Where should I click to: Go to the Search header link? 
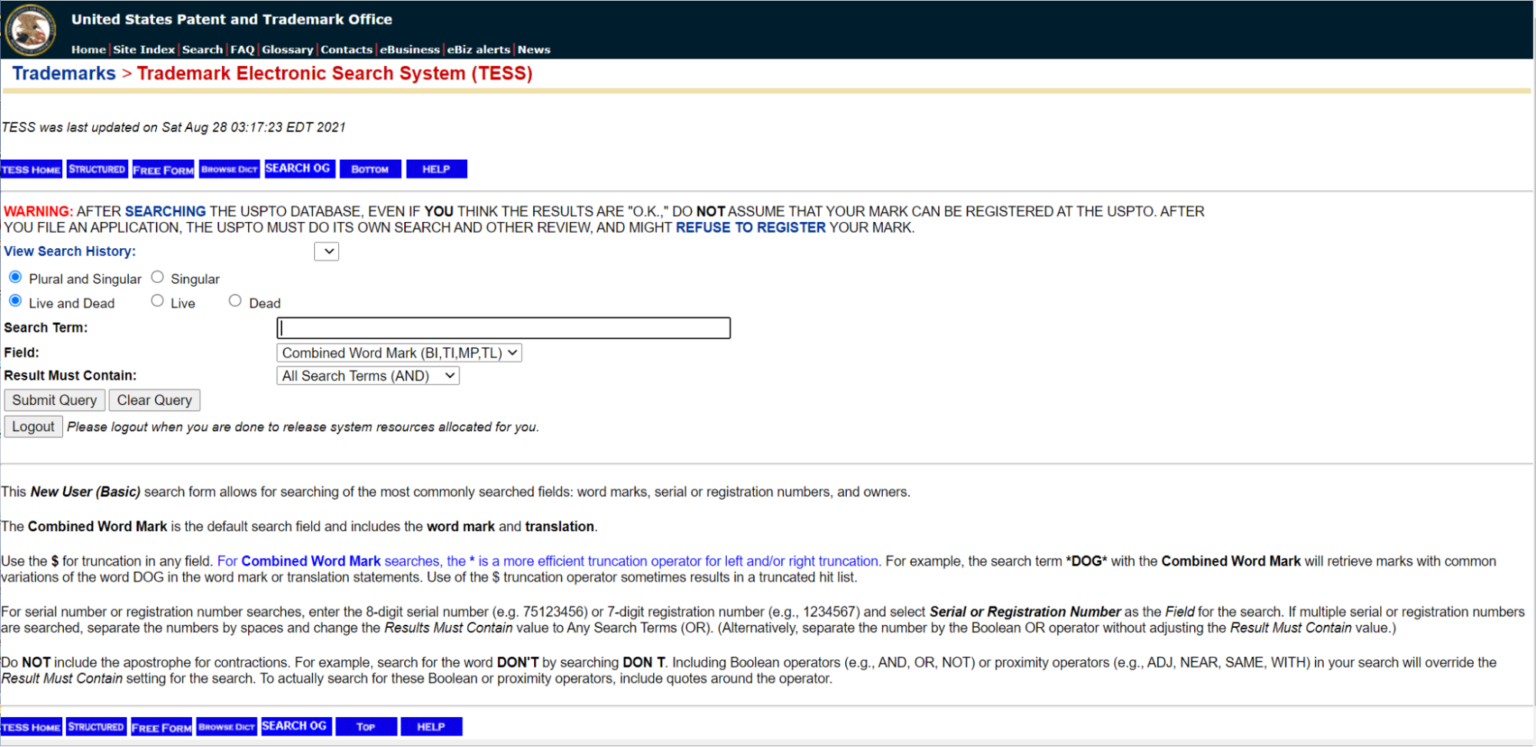[x=203, y=50]
